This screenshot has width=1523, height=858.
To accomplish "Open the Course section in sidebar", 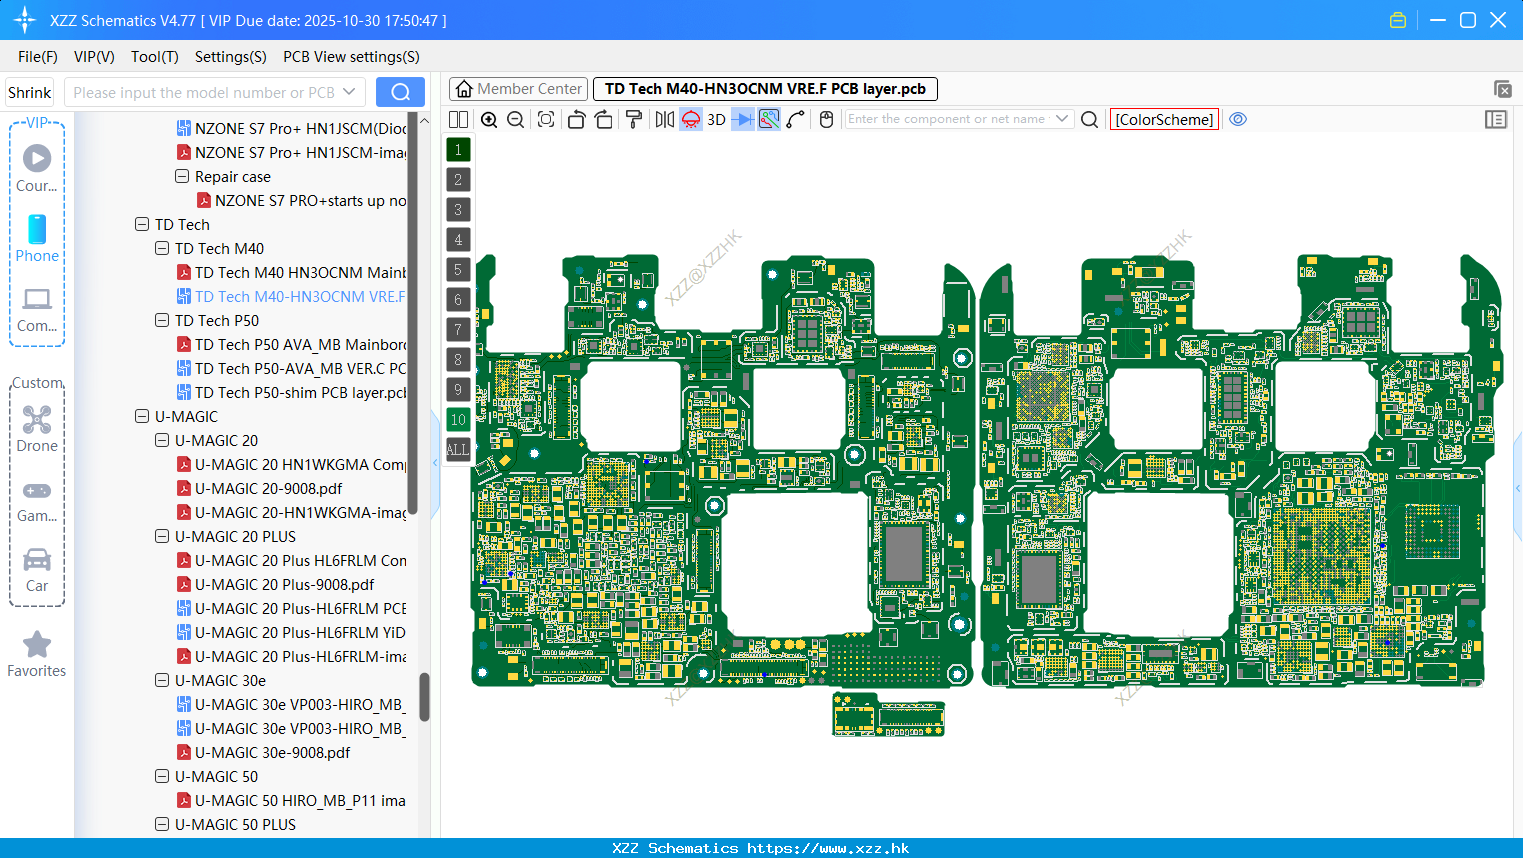I will click(37, 168).
